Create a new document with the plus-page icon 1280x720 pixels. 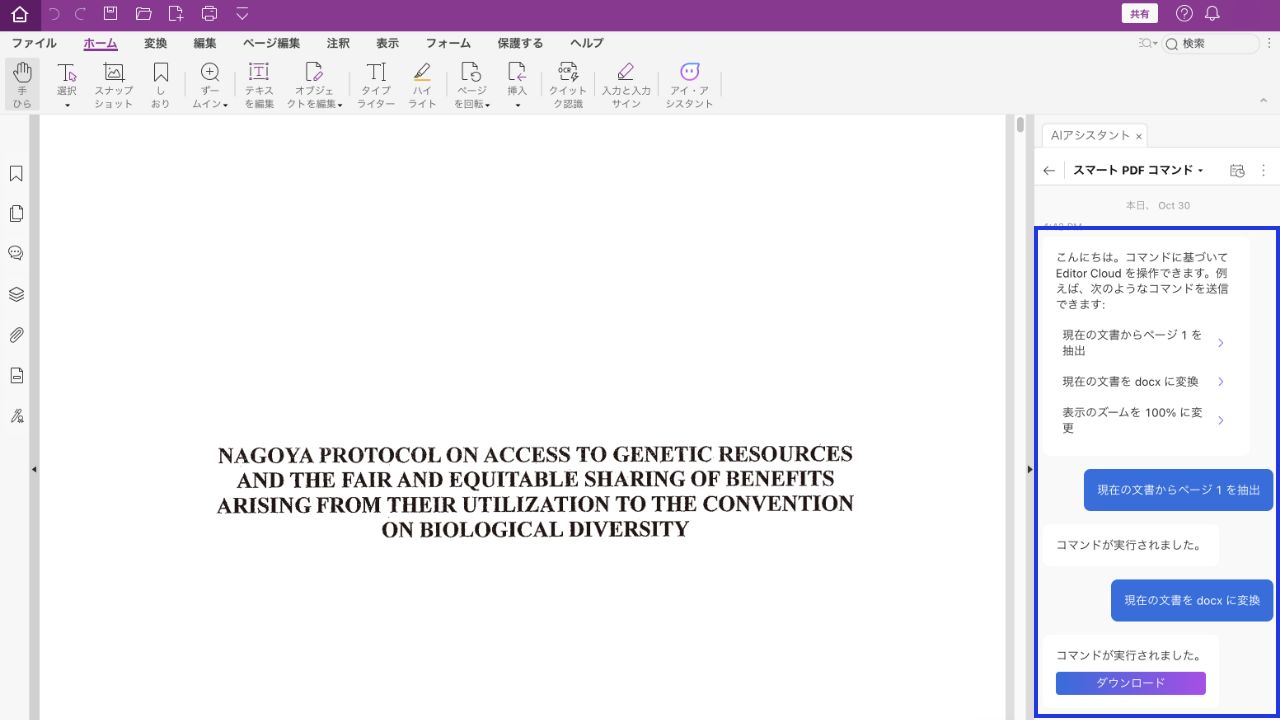(176, 14)
